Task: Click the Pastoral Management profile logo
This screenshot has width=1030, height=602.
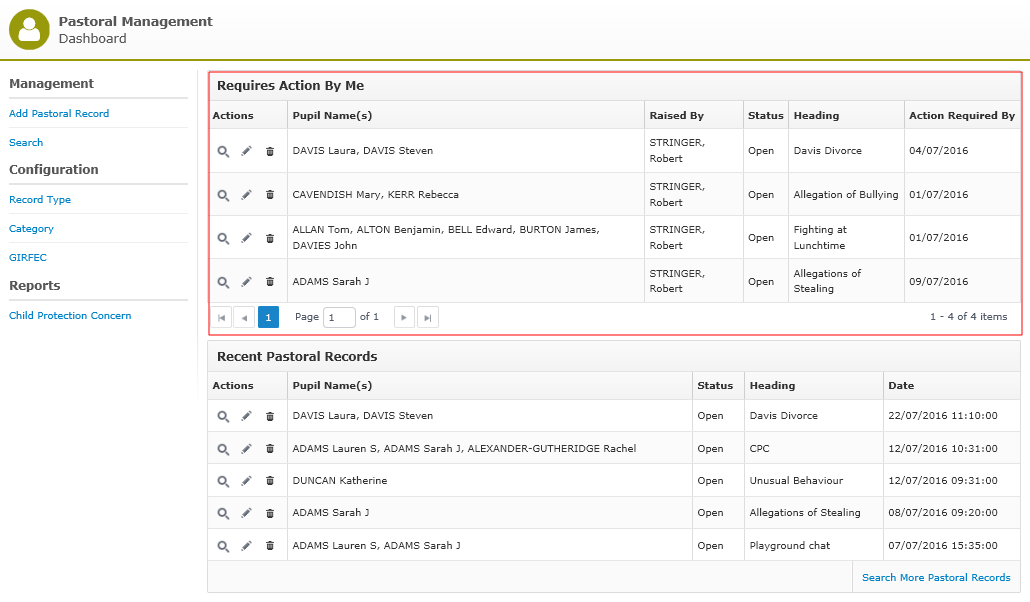Action: [29, 30]
